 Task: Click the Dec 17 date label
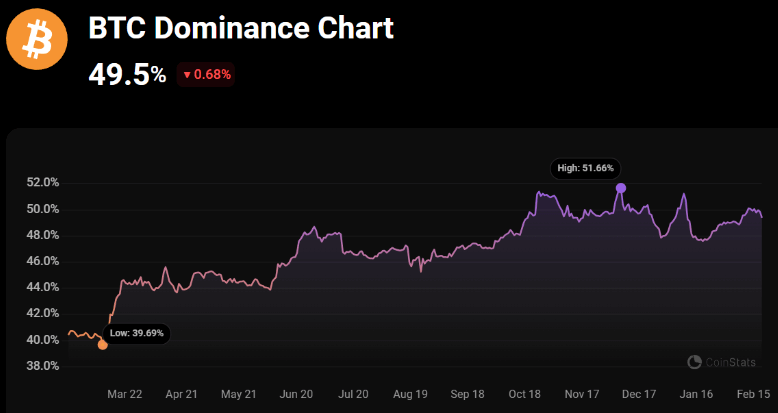(x=641, y=394)
